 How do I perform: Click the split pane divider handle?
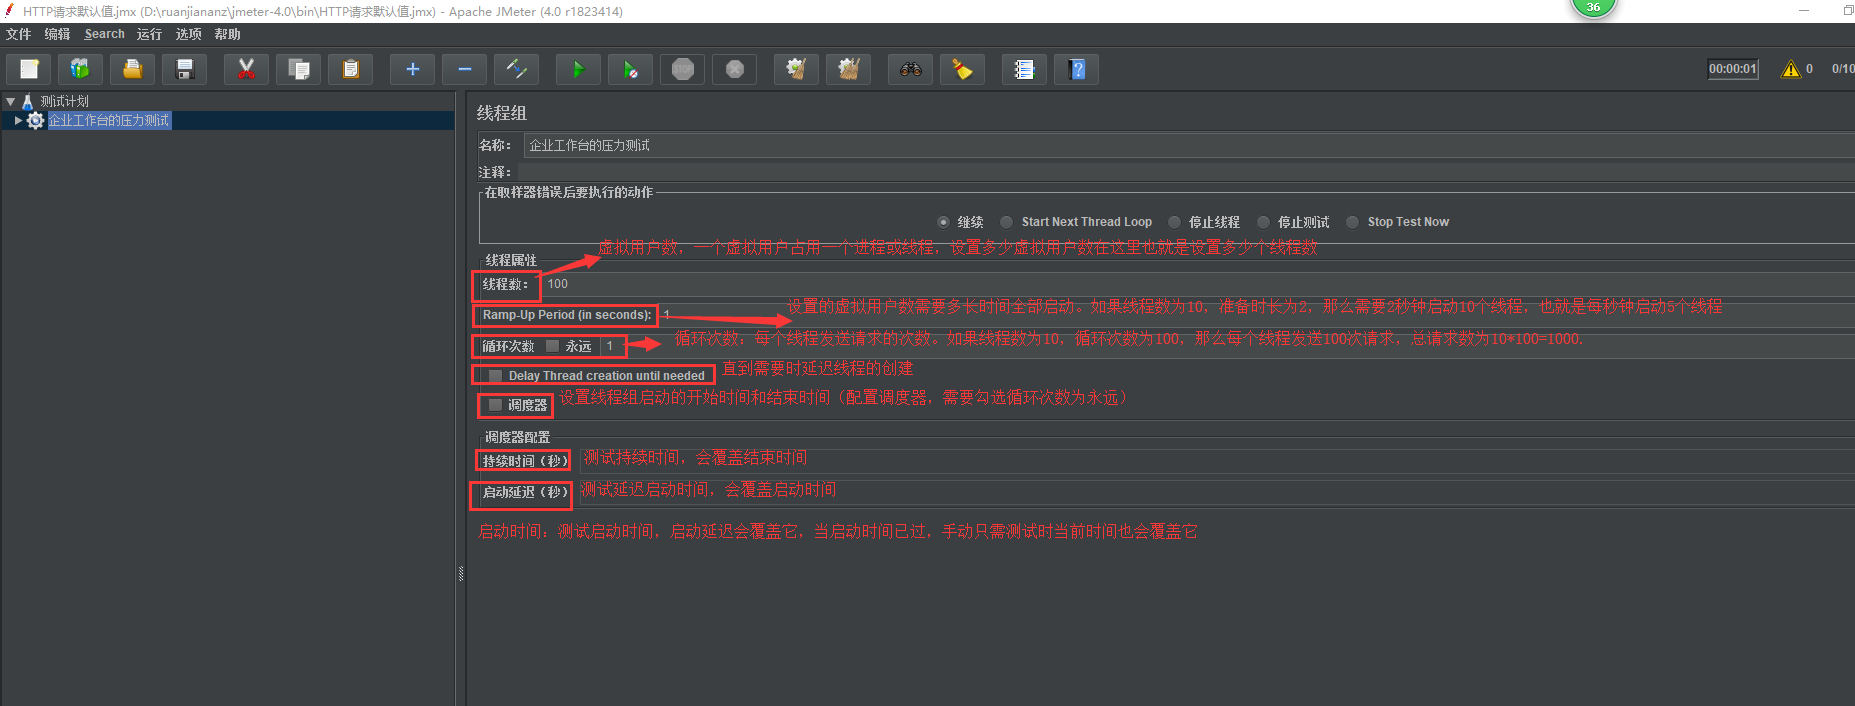coord(461,574)
